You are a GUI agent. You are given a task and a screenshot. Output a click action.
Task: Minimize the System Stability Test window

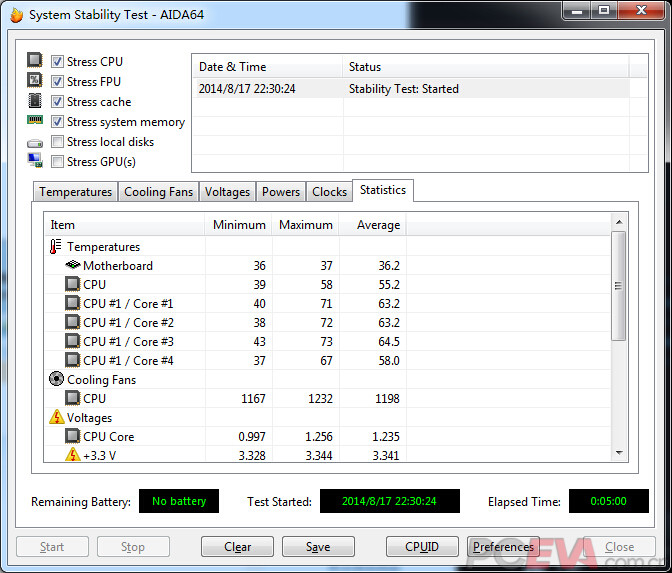(x=577, y=10)
